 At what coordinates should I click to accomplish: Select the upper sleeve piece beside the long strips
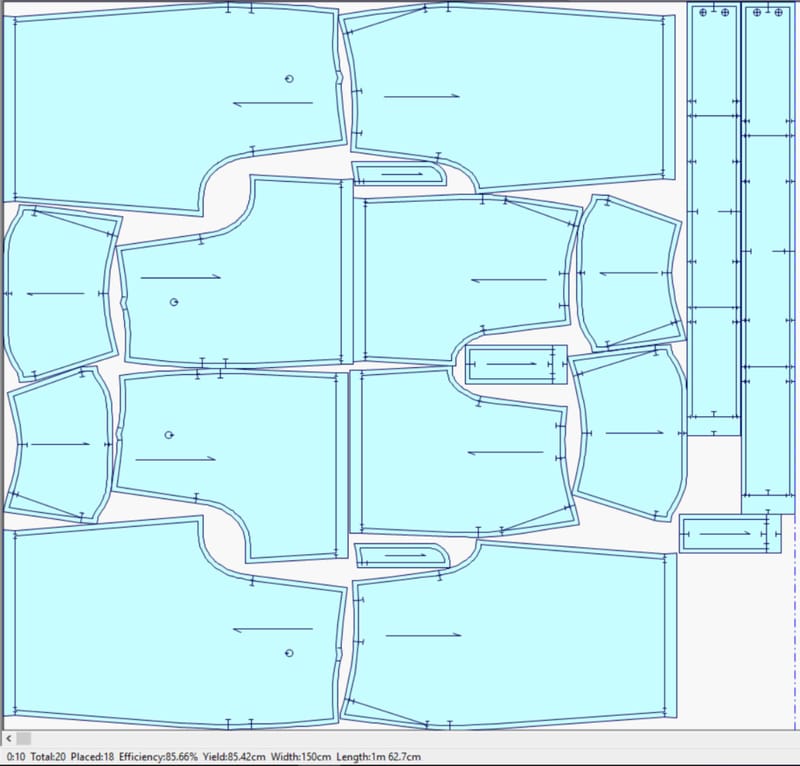tap(630, 273)
